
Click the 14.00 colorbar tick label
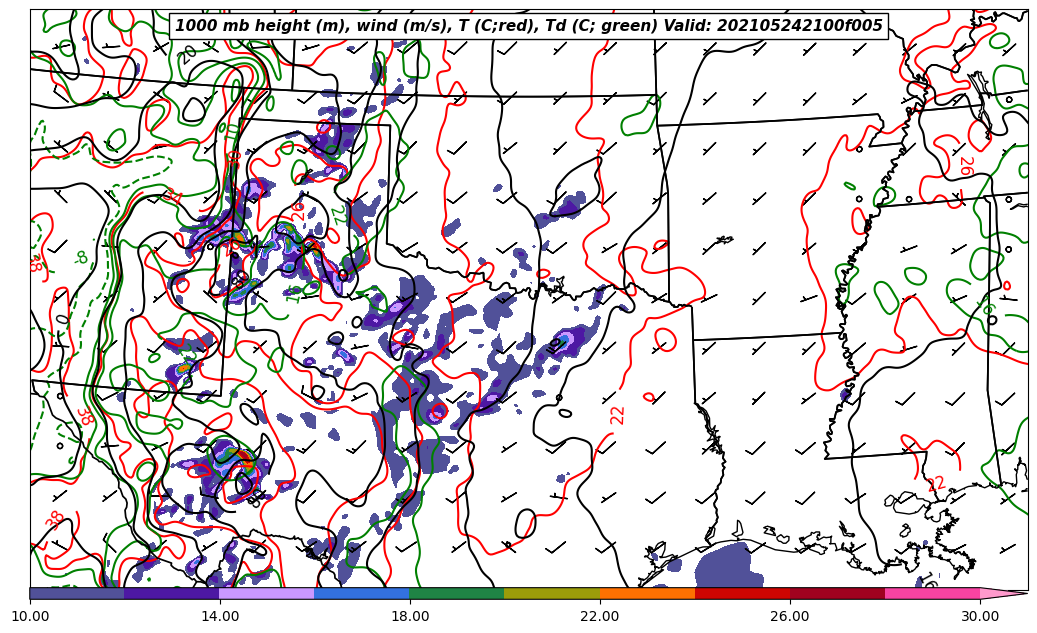[x=220, y=616]
